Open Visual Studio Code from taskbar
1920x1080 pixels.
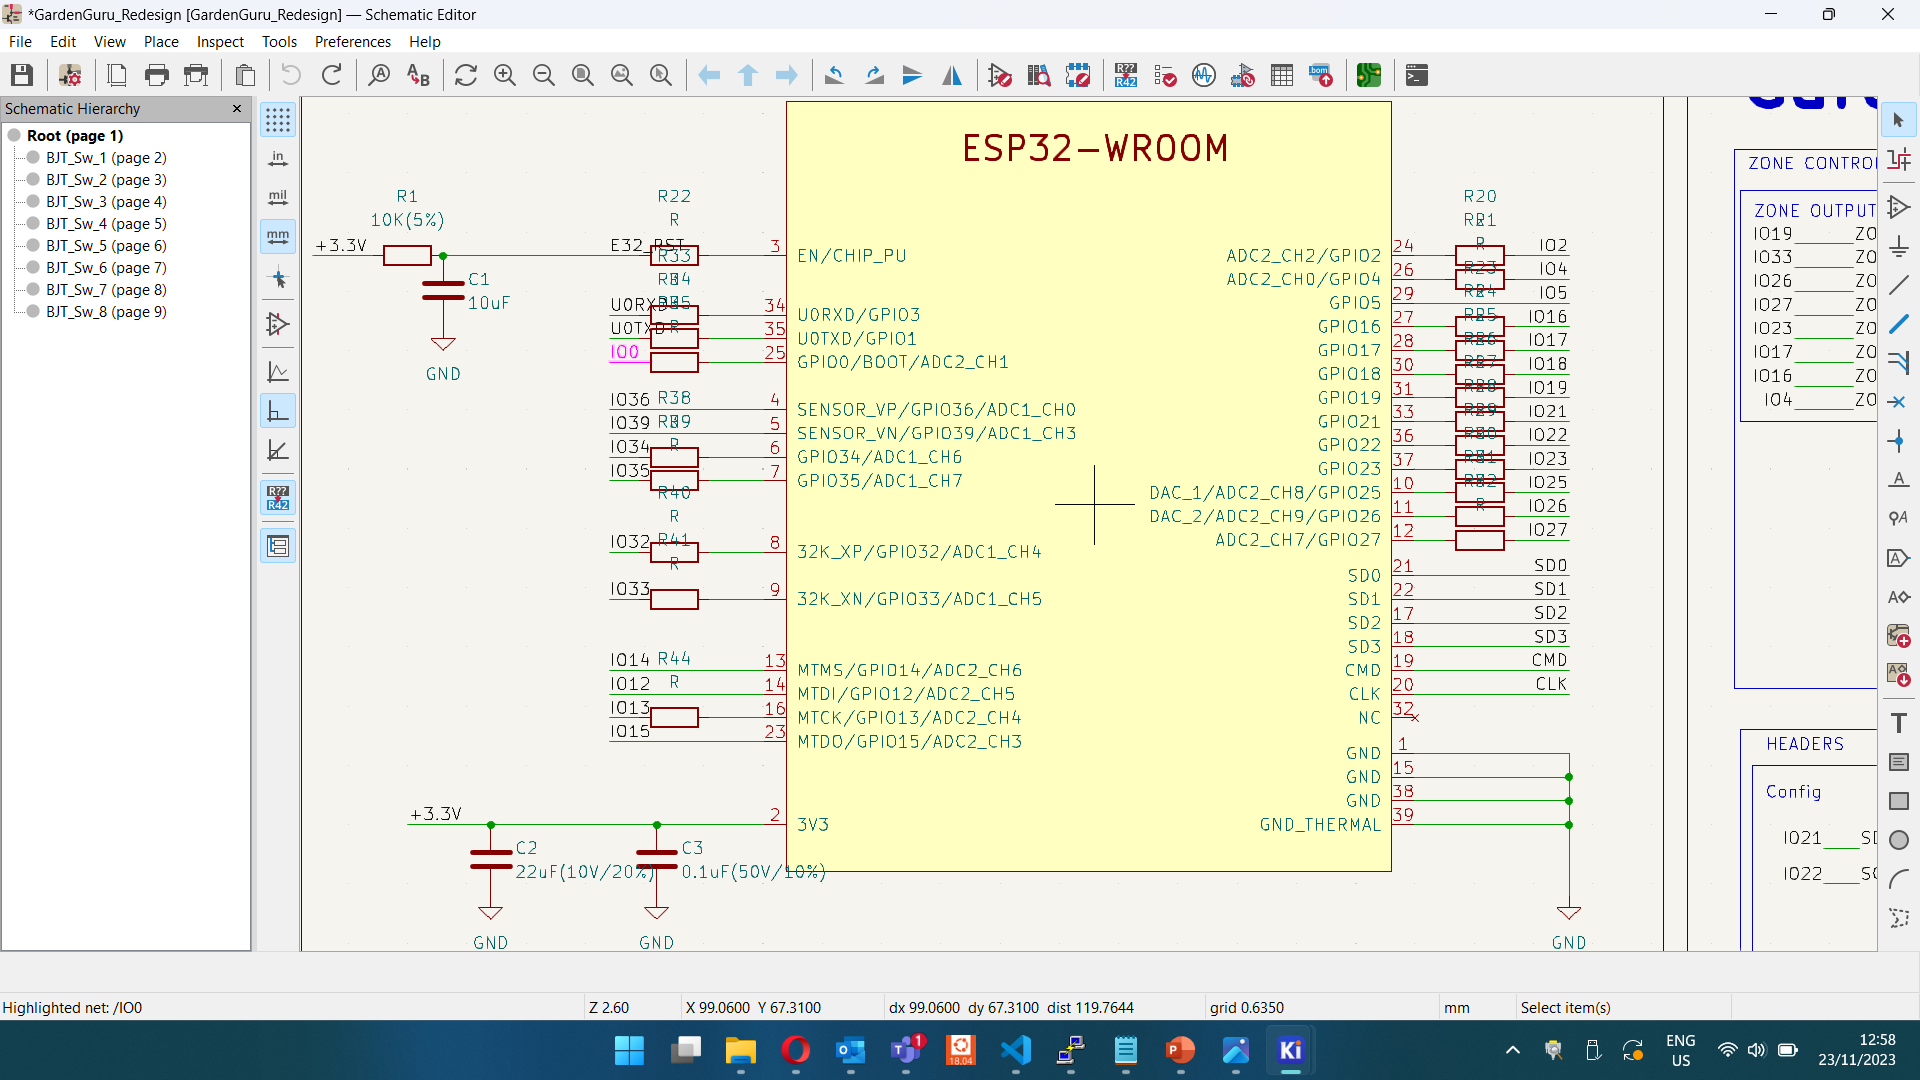click(1015, 1050)
